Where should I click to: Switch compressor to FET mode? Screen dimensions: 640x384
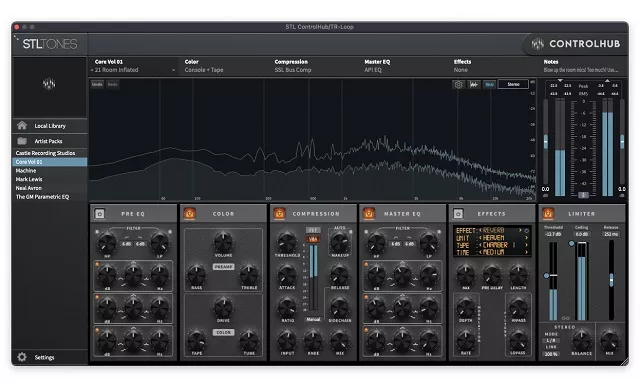point(313,231)
